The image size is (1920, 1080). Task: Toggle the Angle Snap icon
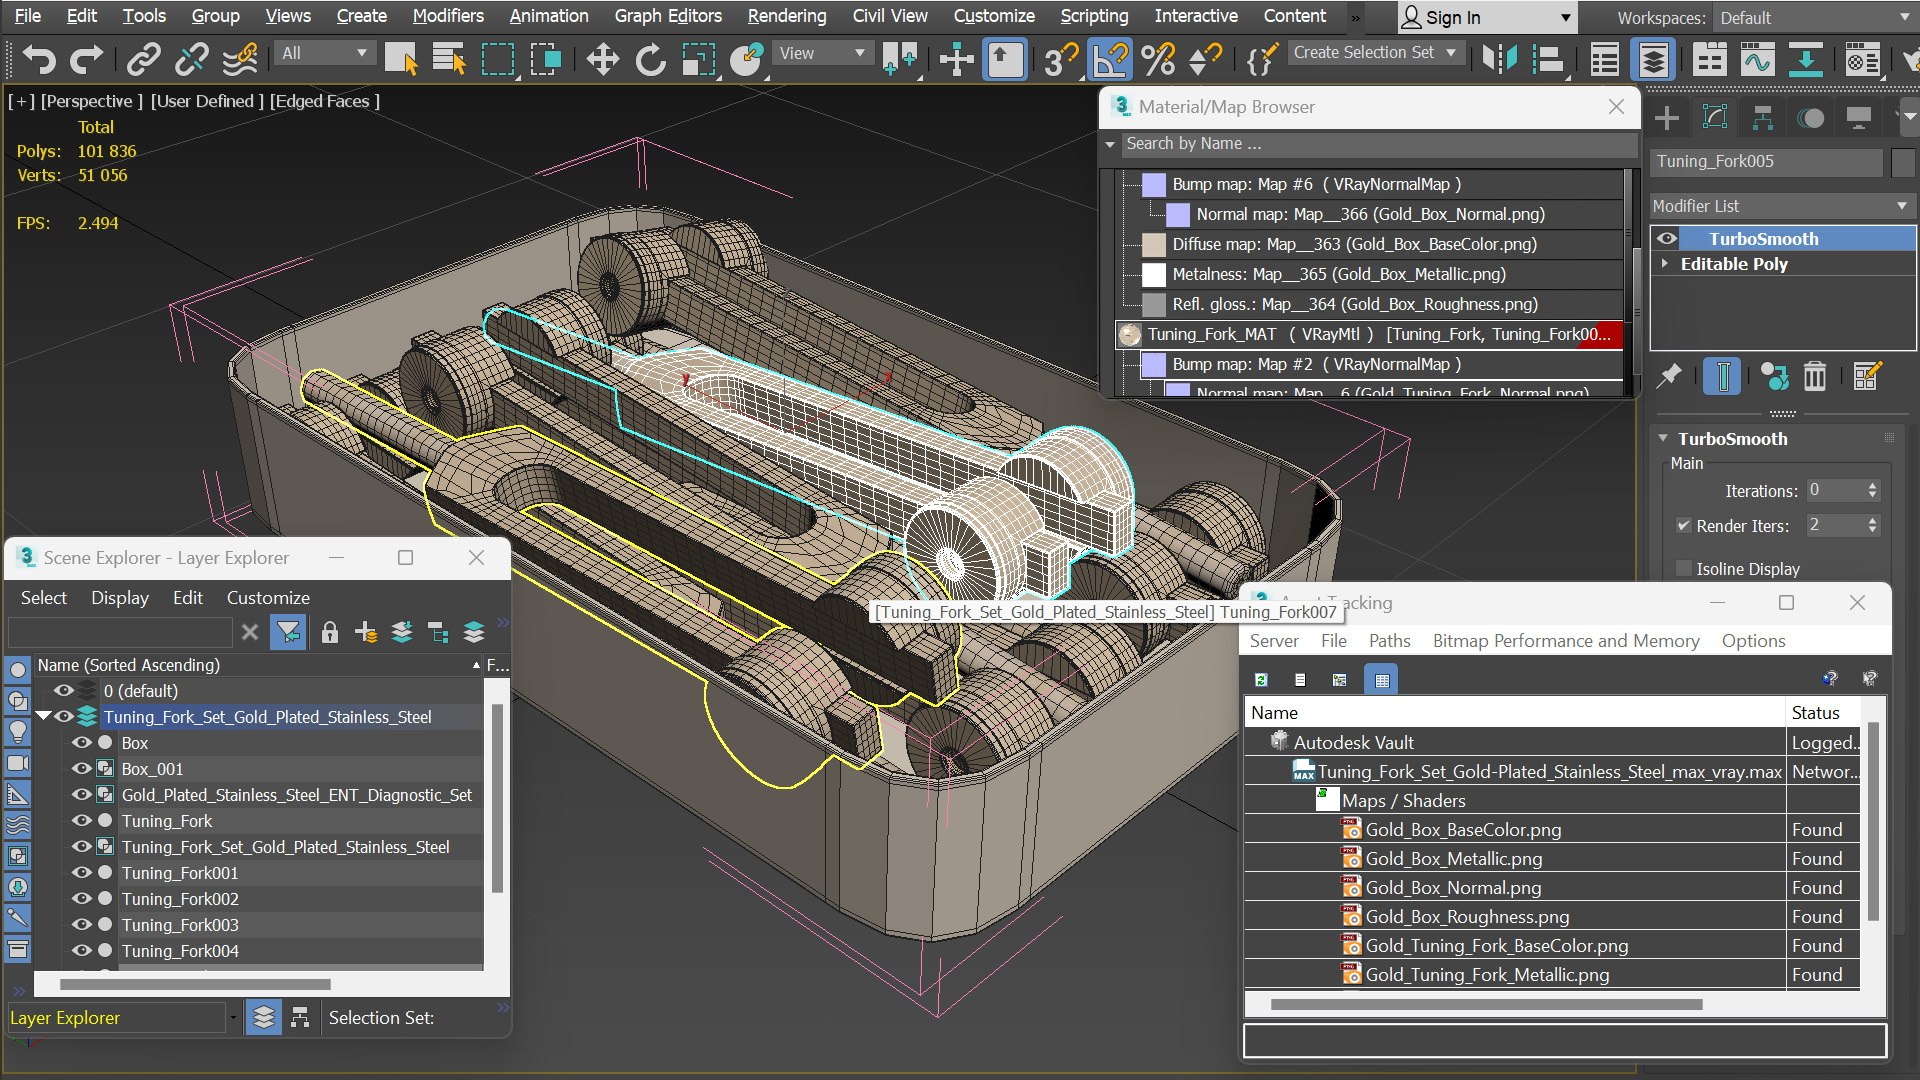[1109, 60]
